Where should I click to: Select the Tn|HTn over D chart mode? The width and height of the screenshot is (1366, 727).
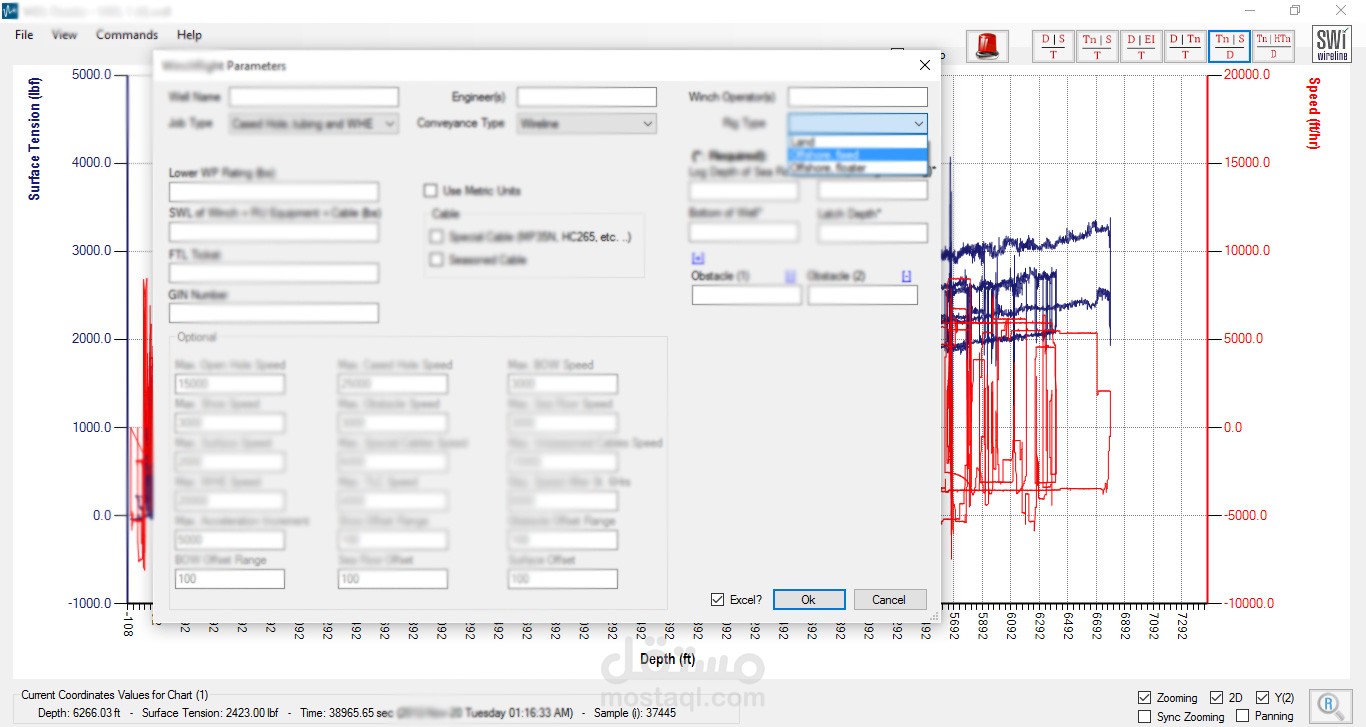click(x=1273, y=47)
